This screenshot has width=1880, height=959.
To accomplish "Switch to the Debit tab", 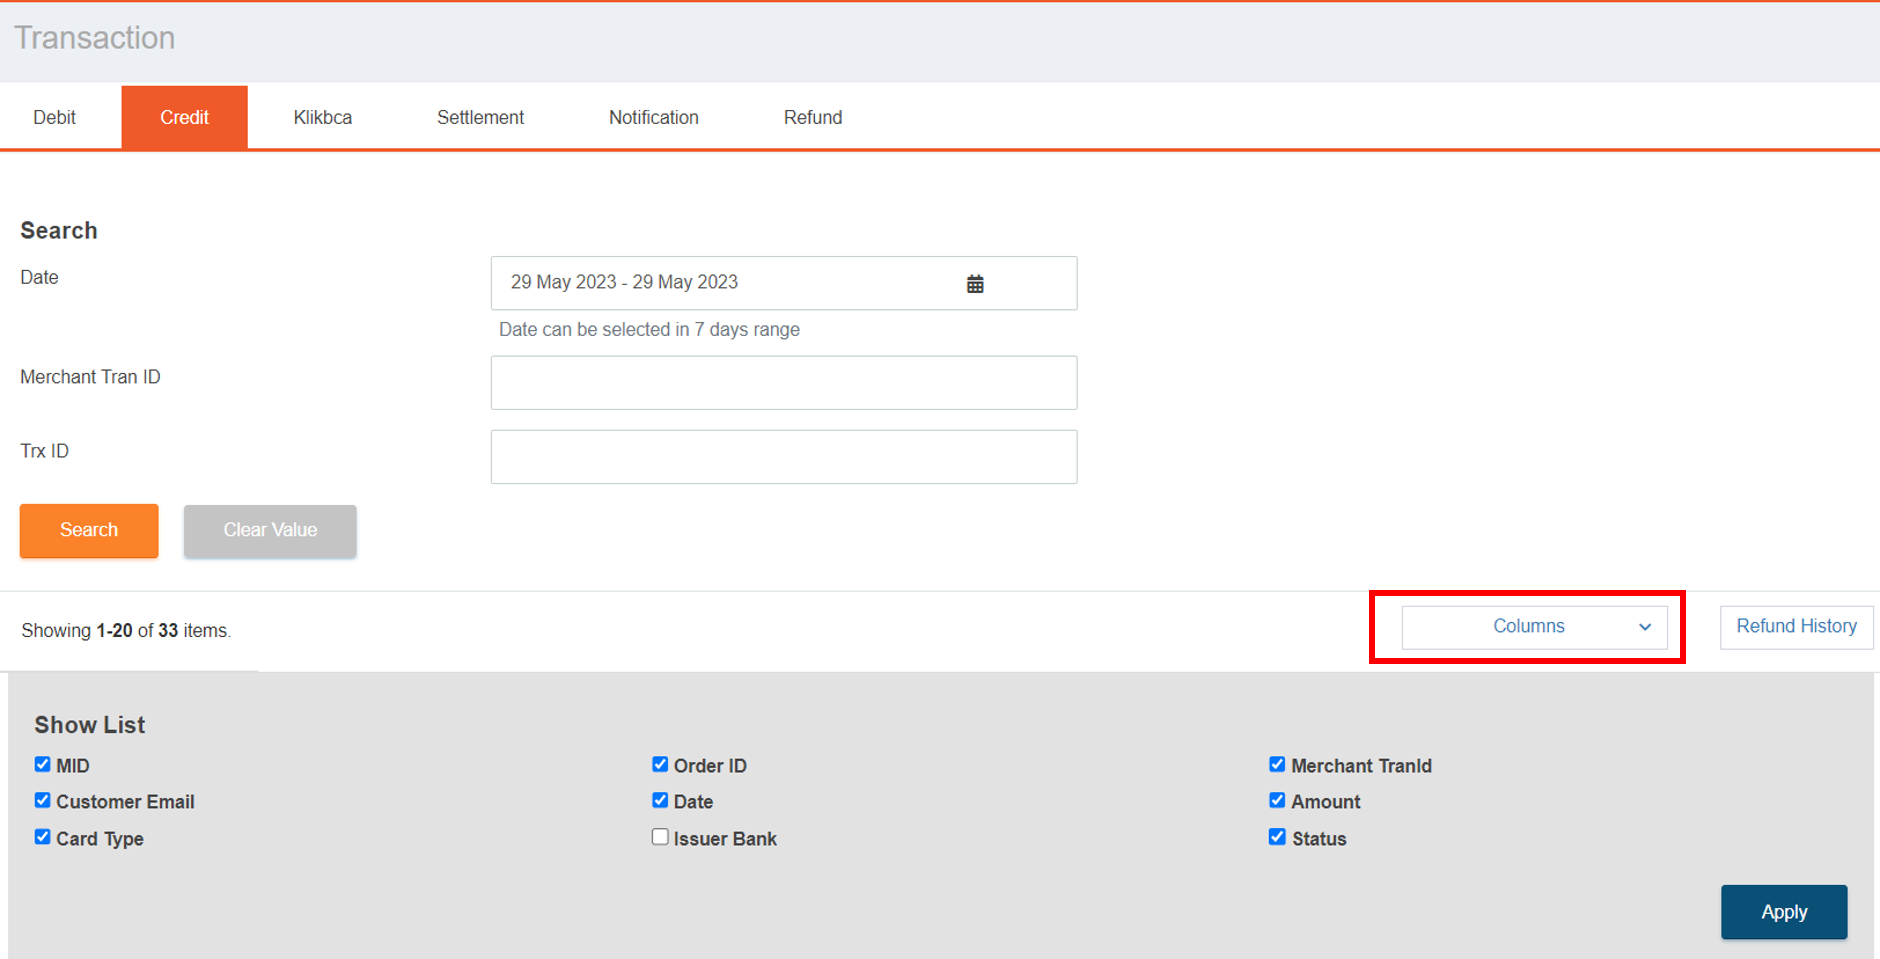I will 55,117.
